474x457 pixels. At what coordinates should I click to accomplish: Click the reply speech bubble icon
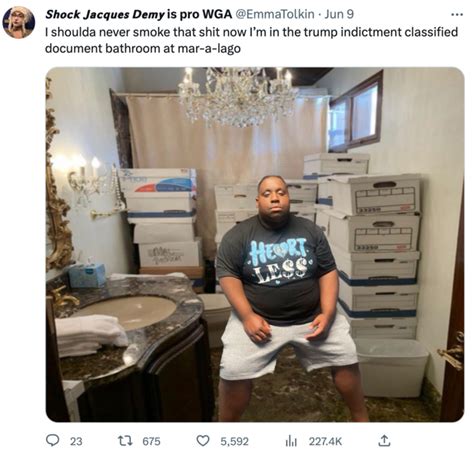pos(52,441)
